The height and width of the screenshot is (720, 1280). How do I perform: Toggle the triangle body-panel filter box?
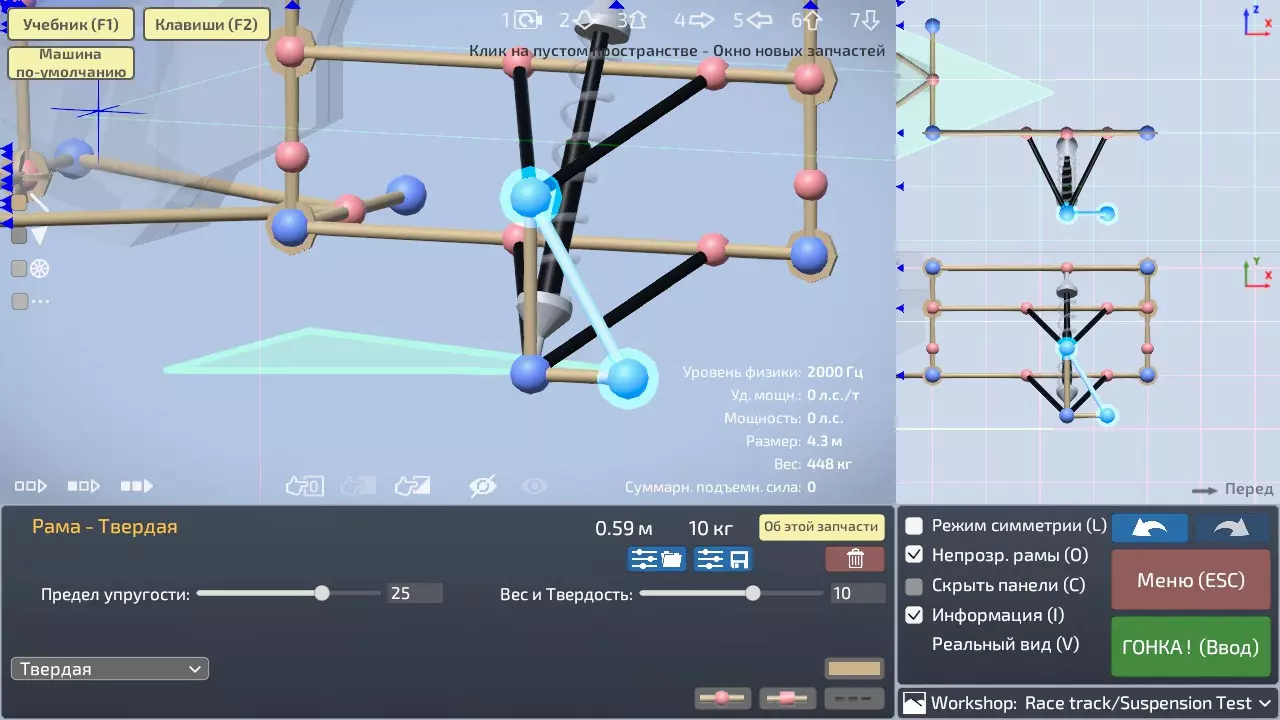(19, 236)
